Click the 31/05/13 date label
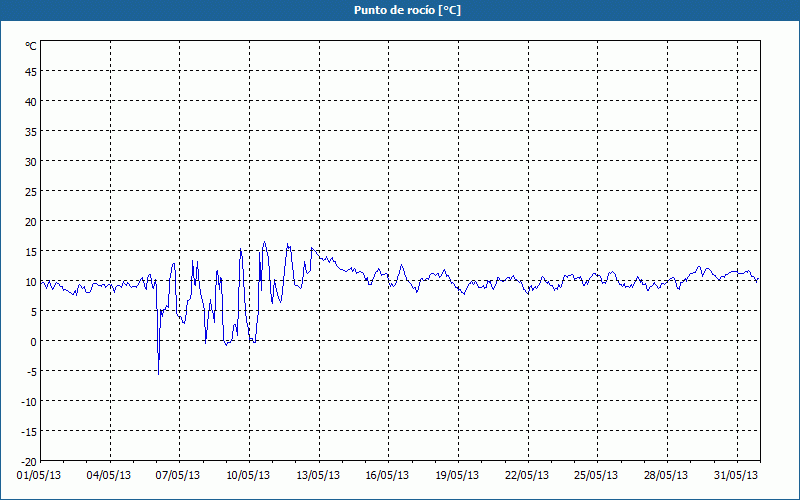 [x=737, y=475]
